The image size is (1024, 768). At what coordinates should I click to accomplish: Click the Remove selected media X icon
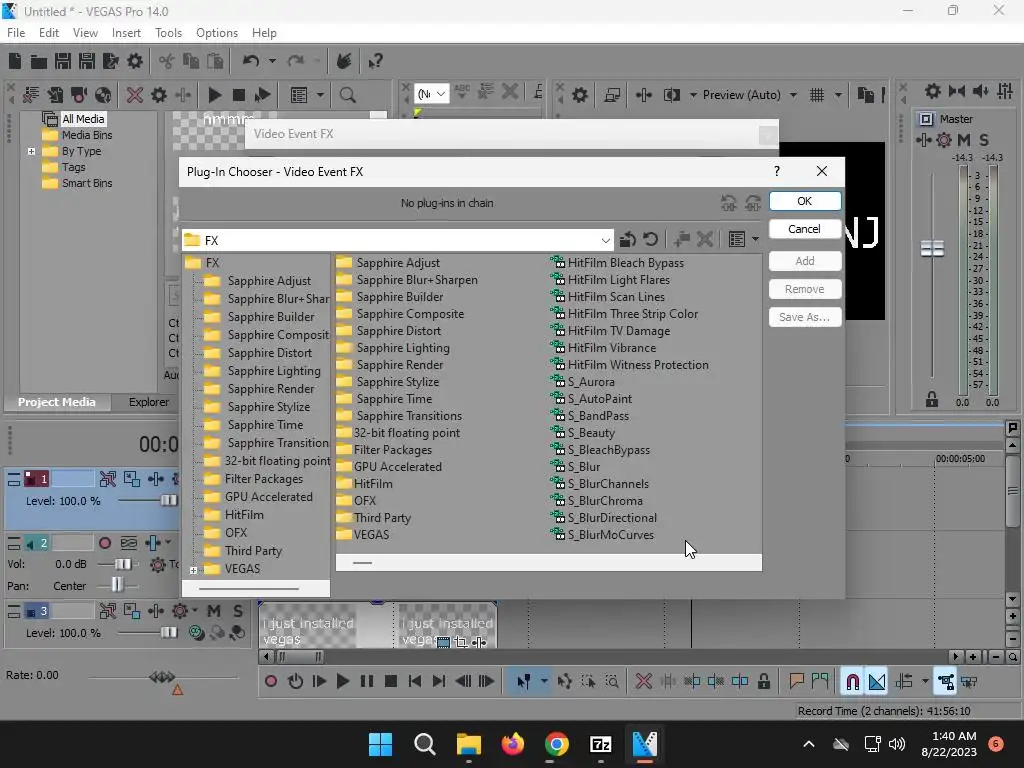pyautogui.click(x=135, y=95)
